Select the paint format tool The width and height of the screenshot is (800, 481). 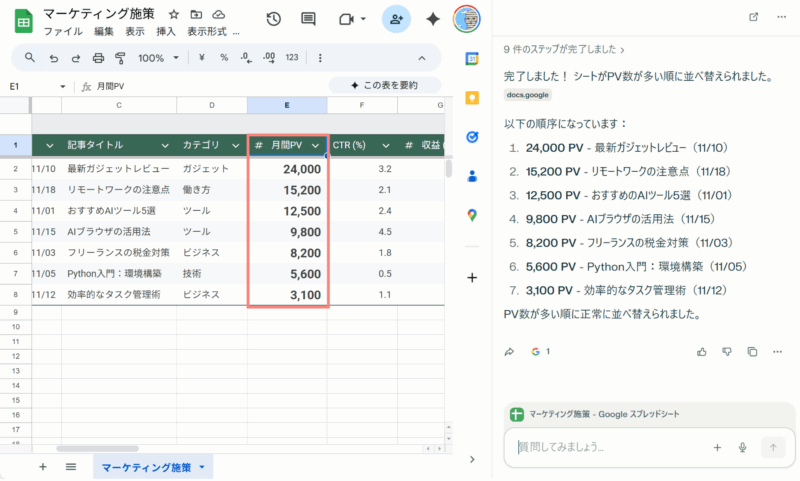[x=120, y=58]
